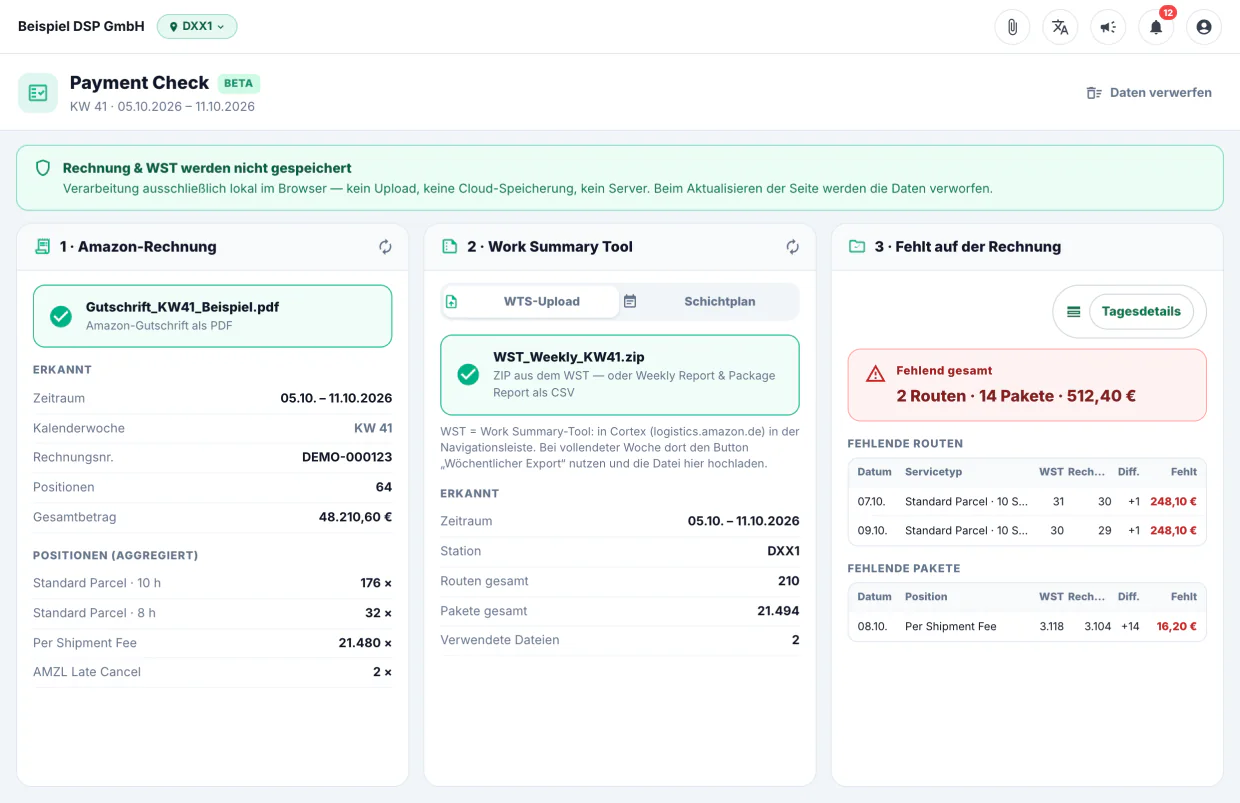Click the Fehlende Routen section heading
The height and width of the screenshot is (803, 1240).
[x=905, y=443]
